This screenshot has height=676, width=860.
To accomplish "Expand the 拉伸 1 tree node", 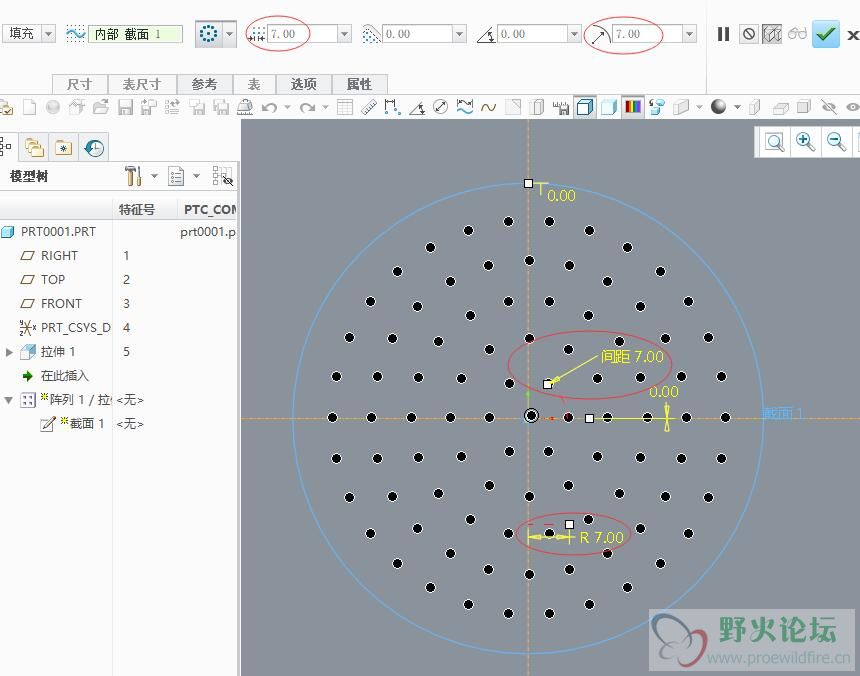I will point(9,352).
